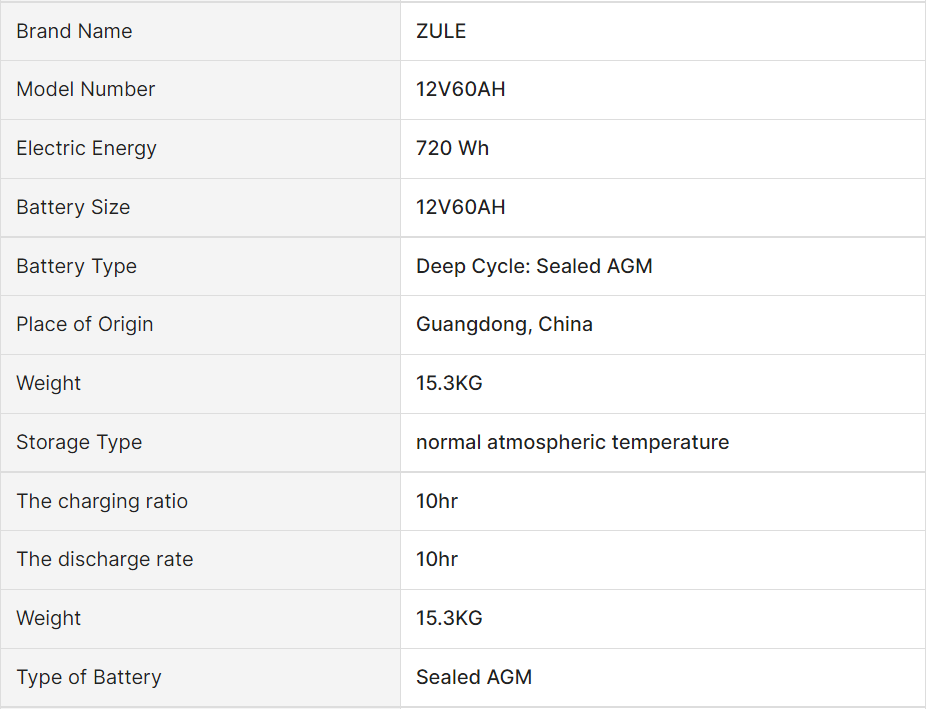
Task: Click The charging ratio label
Action: point(102,501)
